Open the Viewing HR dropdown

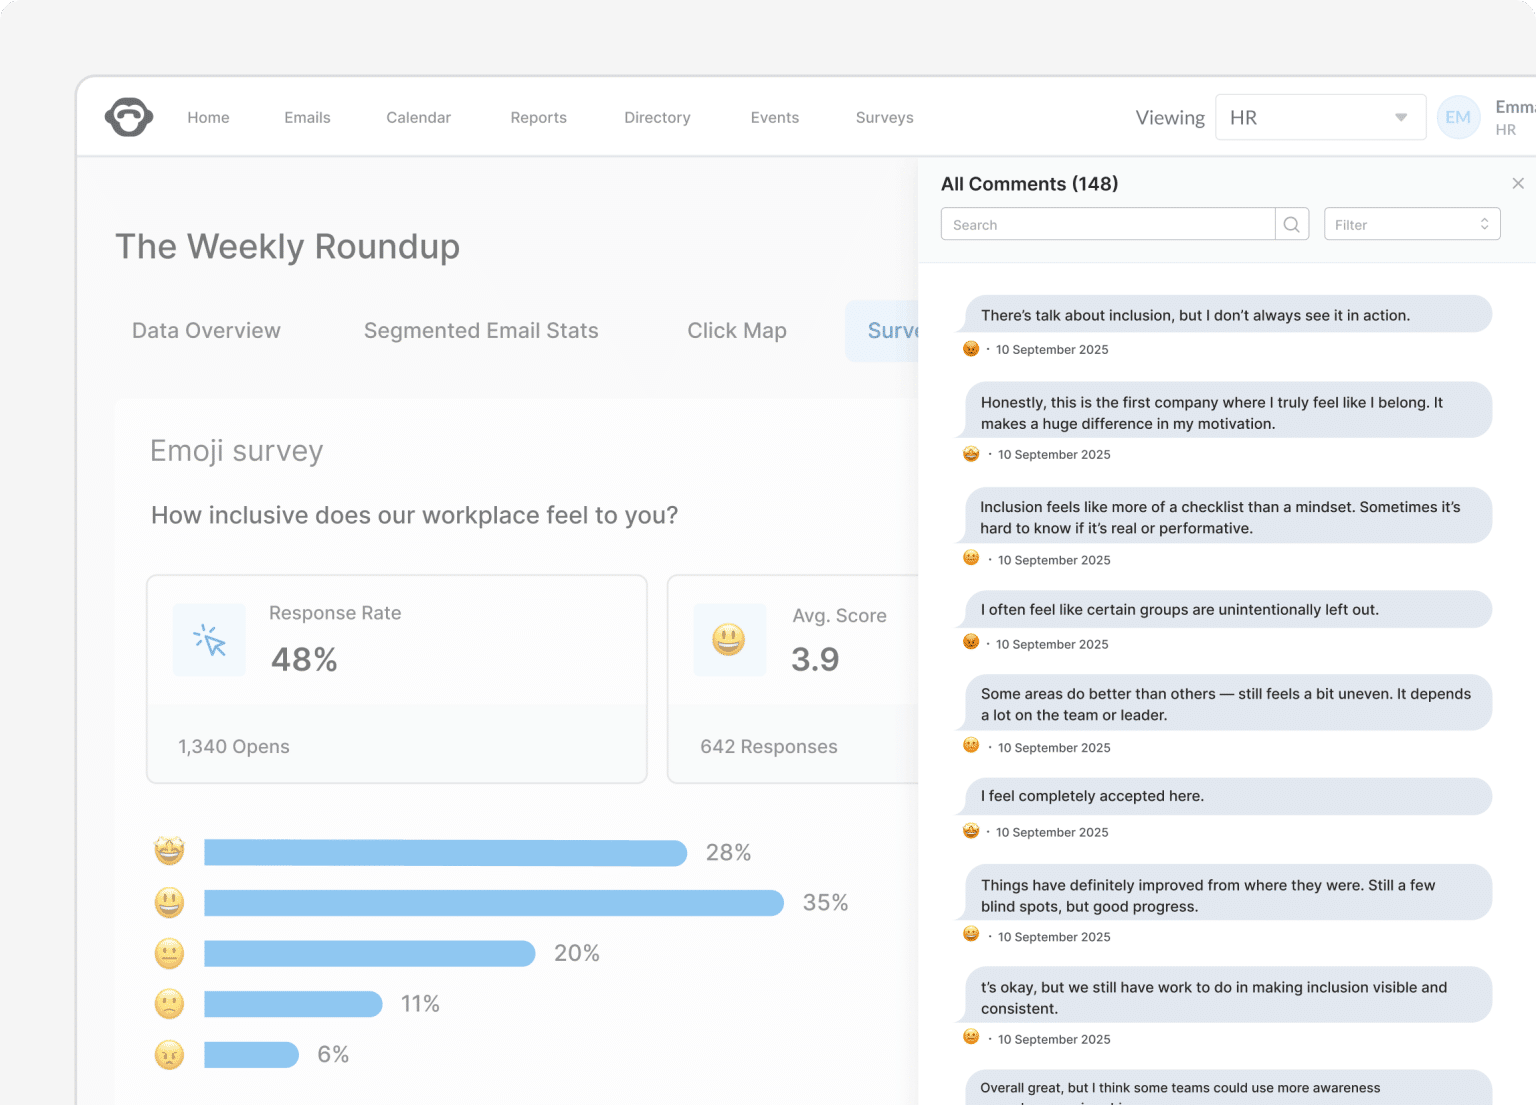tap(1320, 117)
